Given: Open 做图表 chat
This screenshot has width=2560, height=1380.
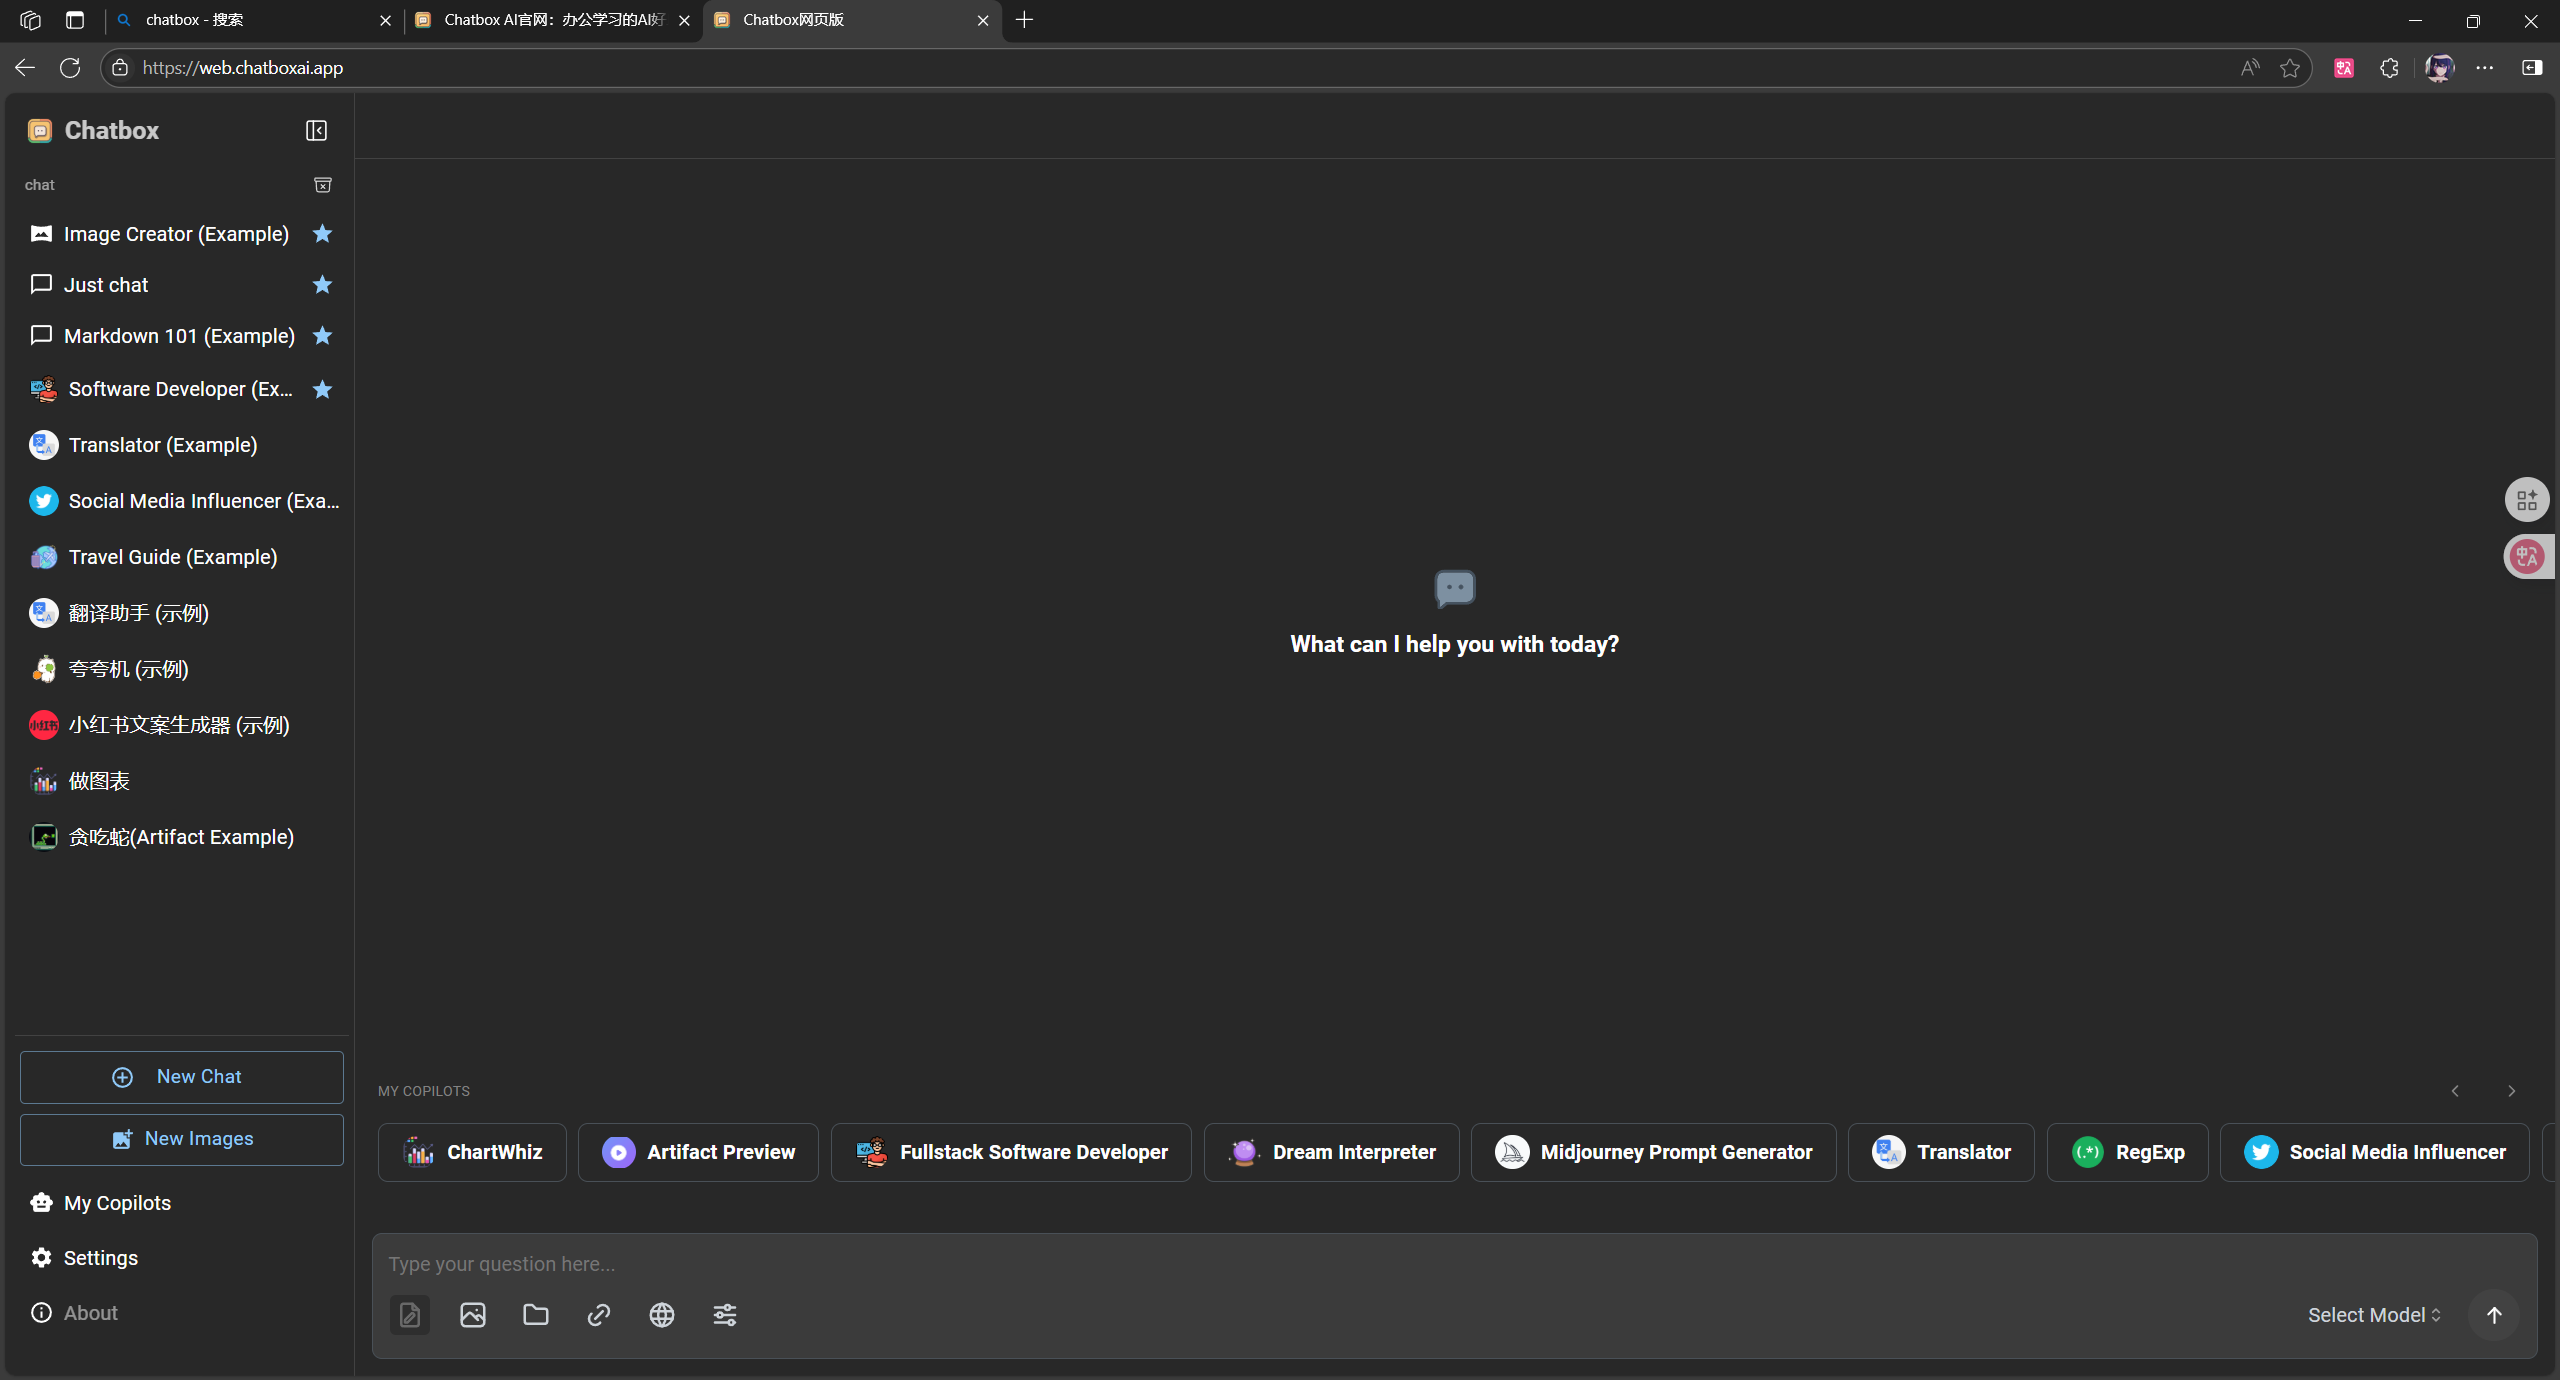Looking at the screenshot, I should click(182, 781).
